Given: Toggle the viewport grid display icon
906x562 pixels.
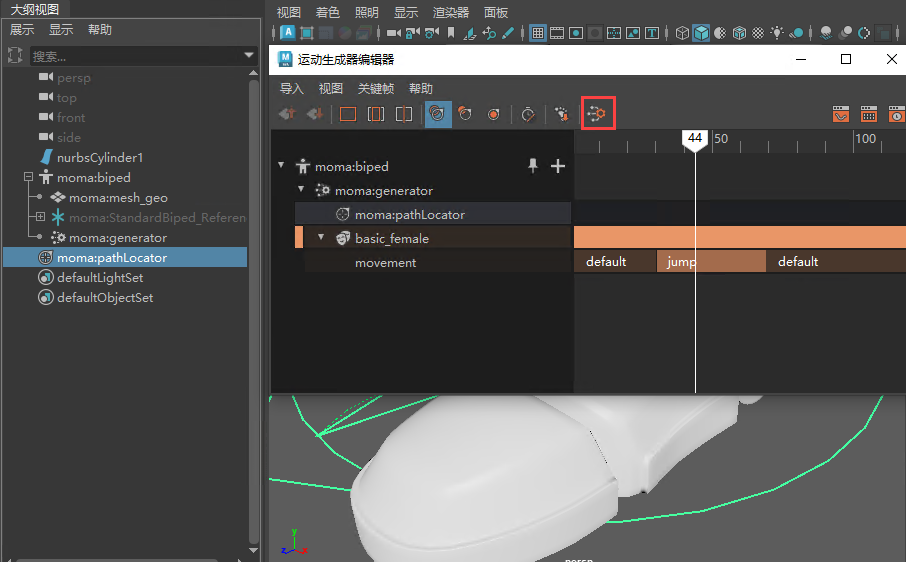Looking at the screenshot, I should [537, 33].
